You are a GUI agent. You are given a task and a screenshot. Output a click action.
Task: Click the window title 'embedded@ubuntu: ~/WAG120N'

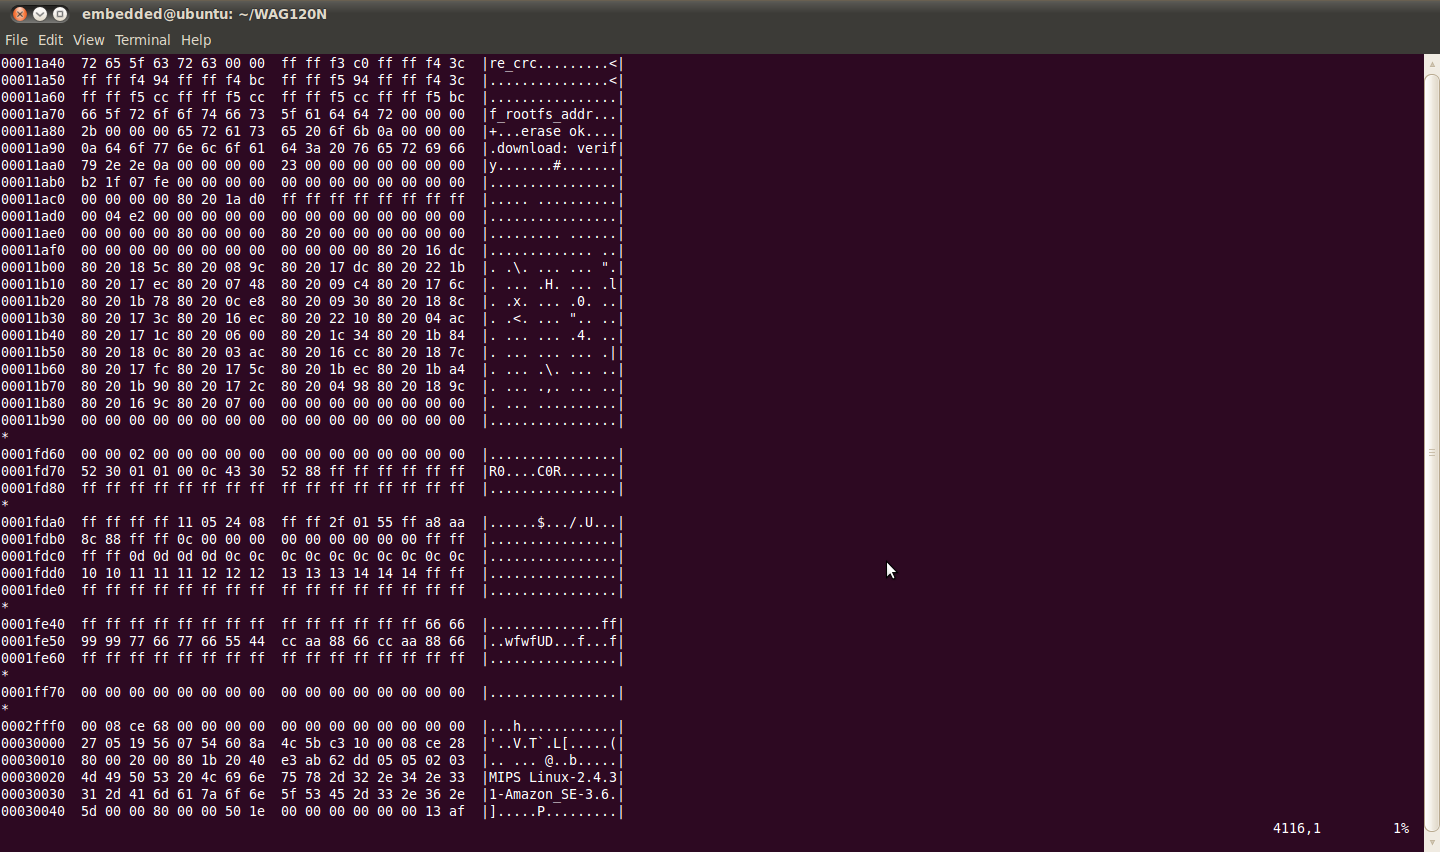tap(204, 14)
